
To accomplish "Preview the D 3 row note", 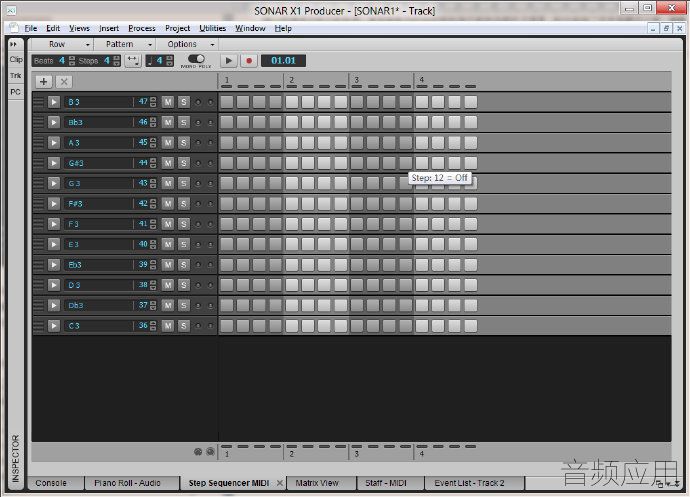I will tap(54, 285).
